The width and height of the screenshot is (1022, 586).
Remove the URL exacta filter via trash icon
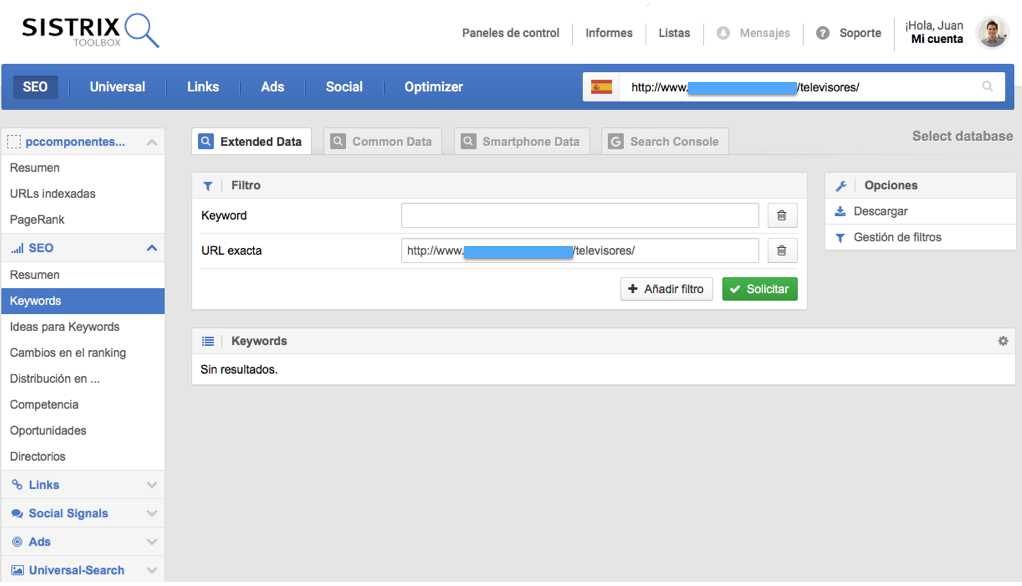pos(782,251)
